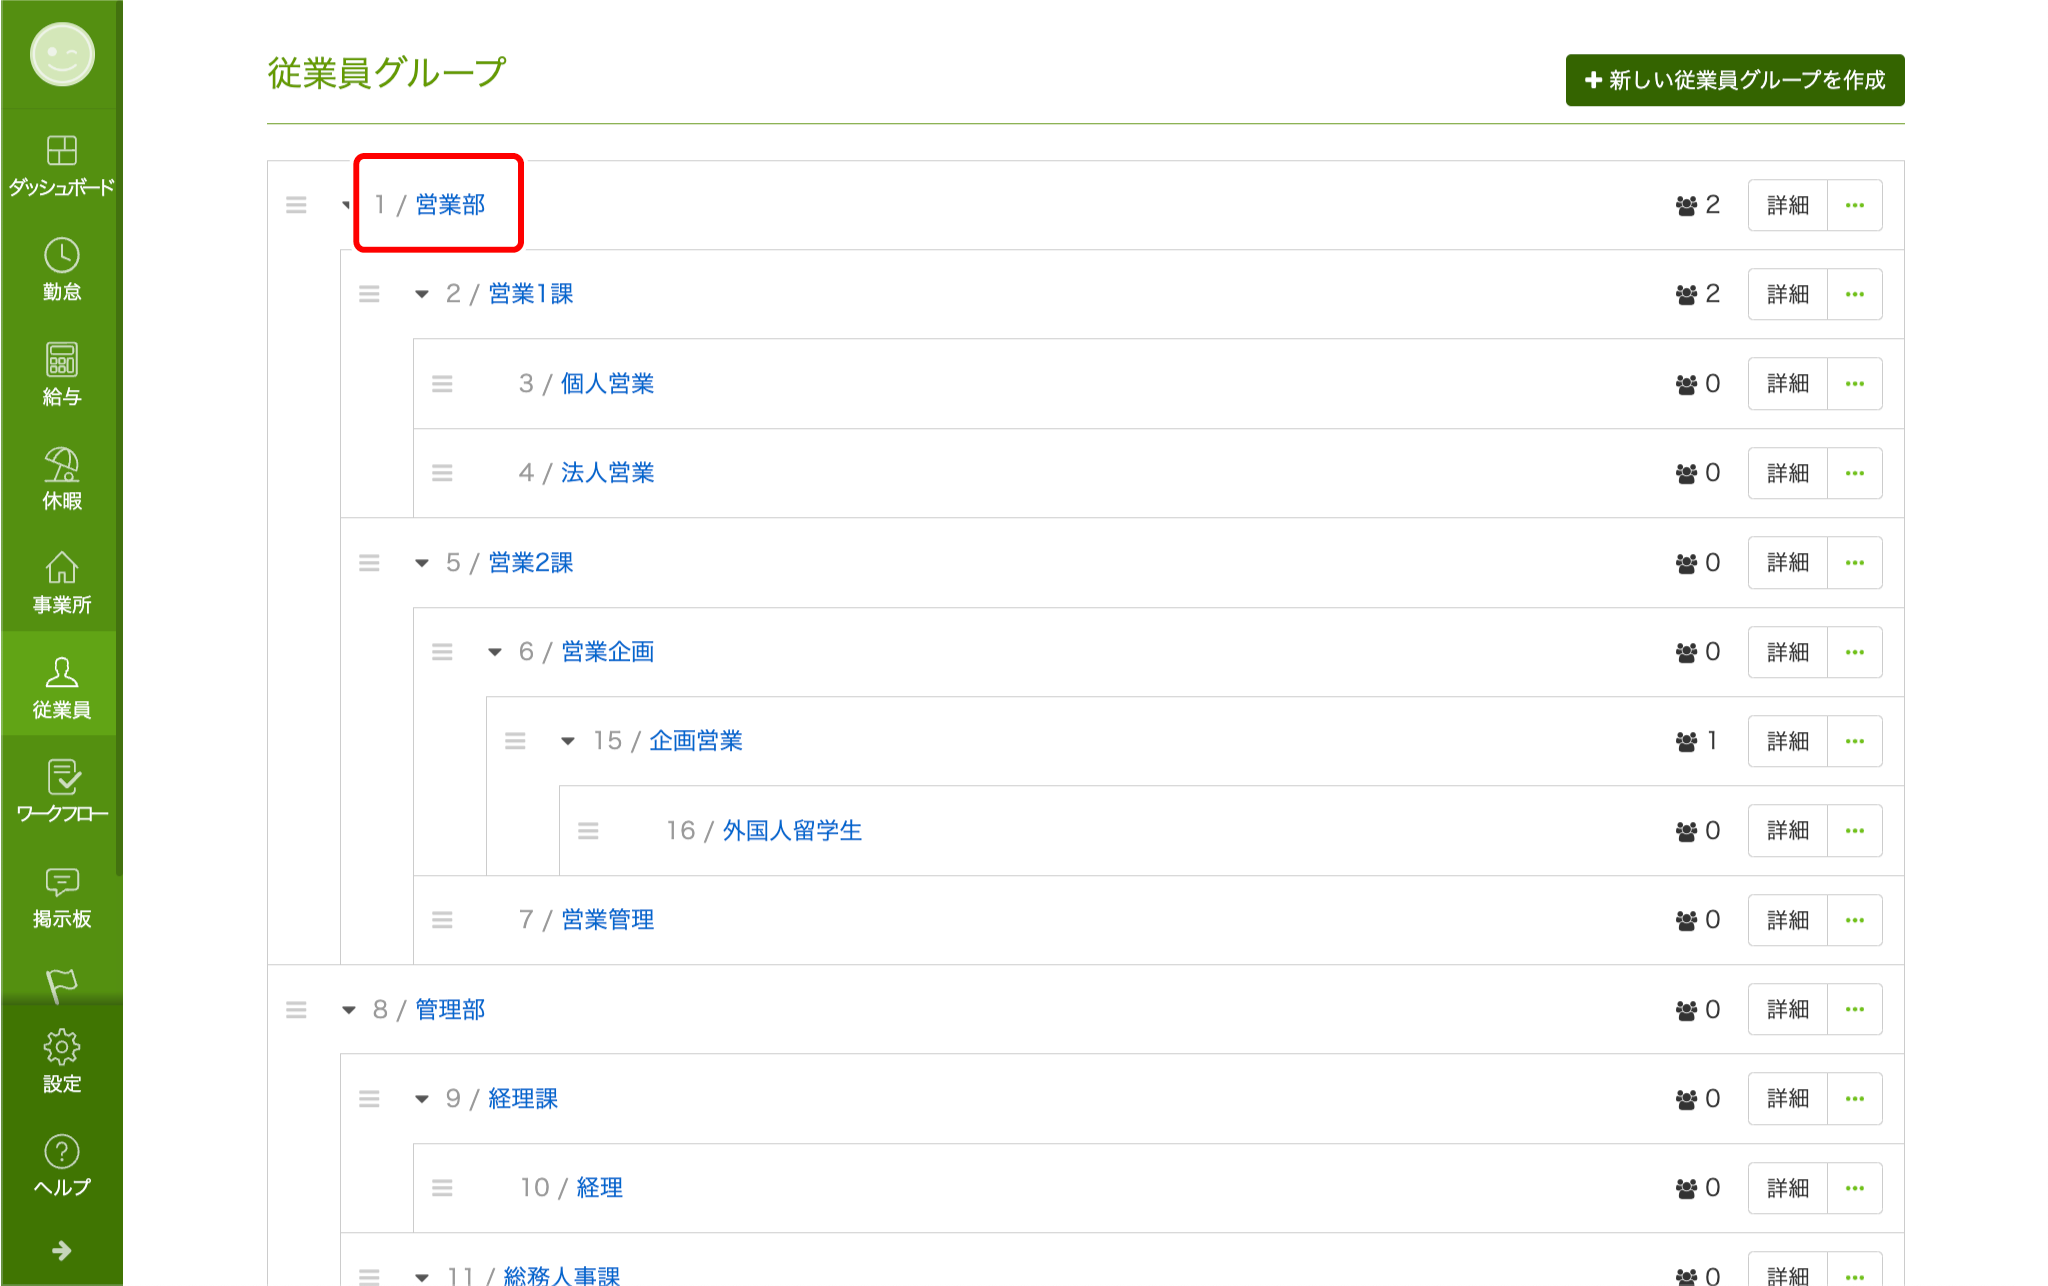Open the 営業企画 group link
2048x1286 pixels.
point(607,652)
